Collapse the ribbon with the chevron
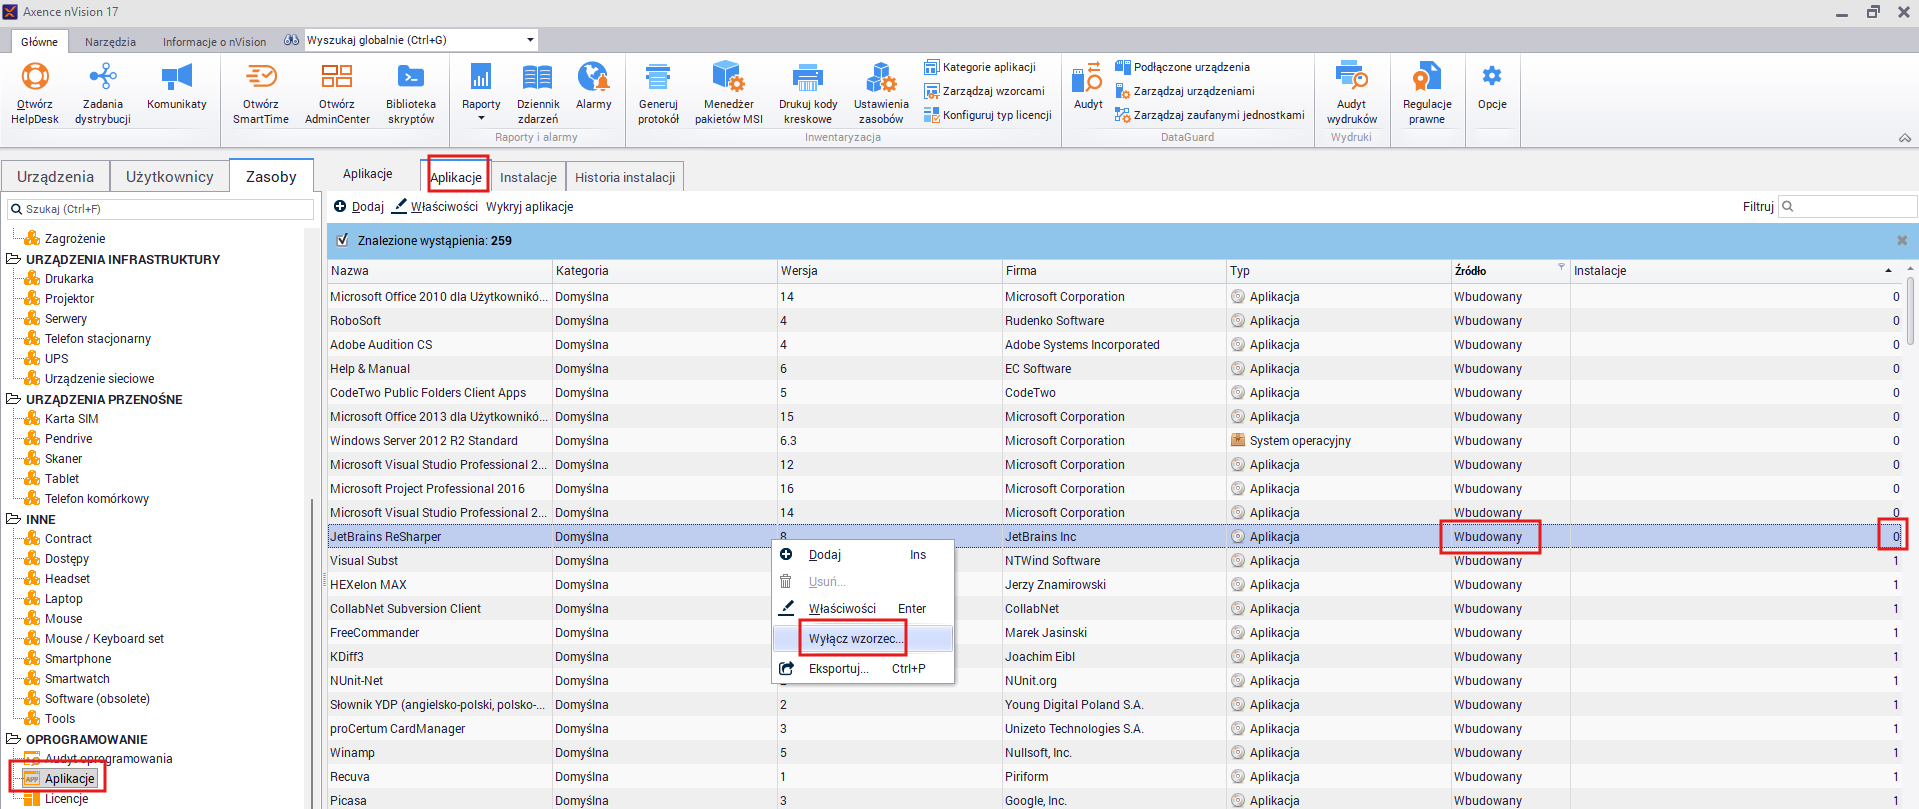Screen dimensions: 1919x809 coord(1905,138)
